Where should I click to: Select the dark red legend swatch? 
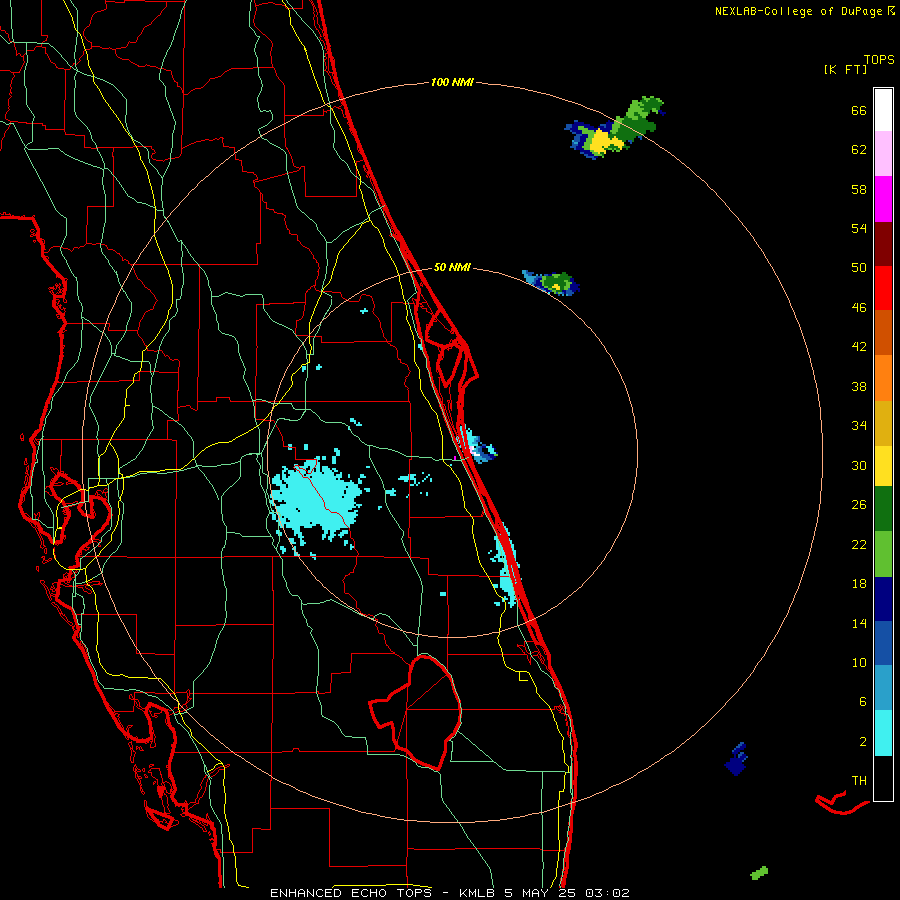click(883, 243)
